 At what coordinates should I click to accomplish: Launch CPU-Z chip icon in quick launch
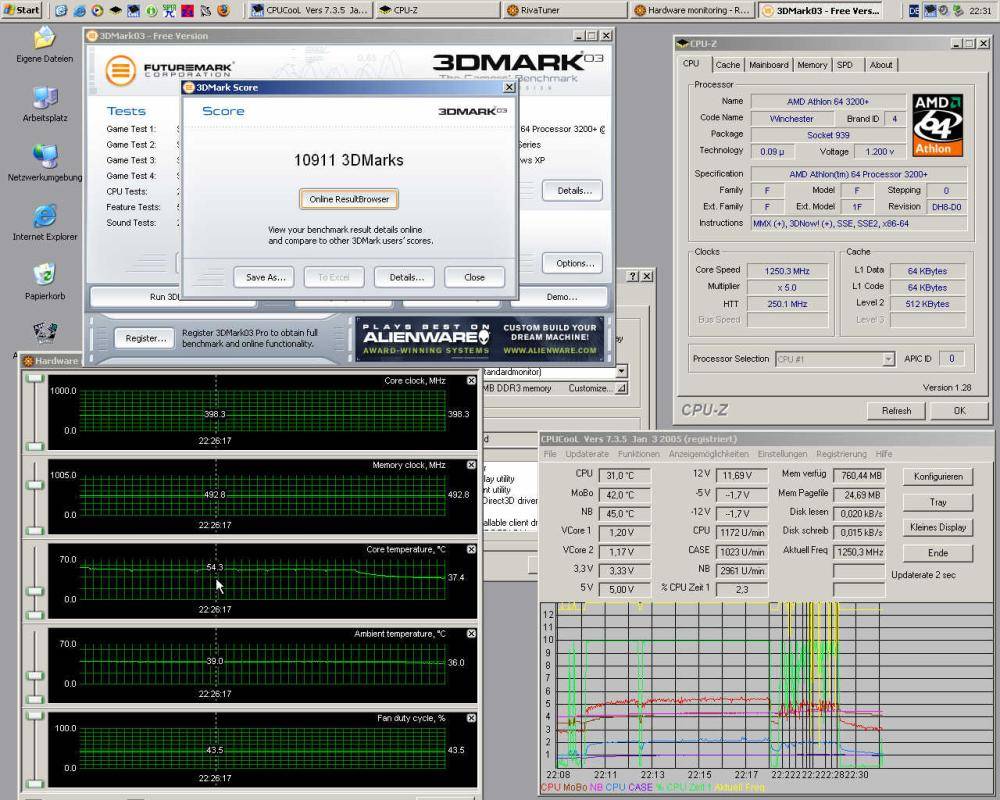pyautogui.click(x=115, y=10)
